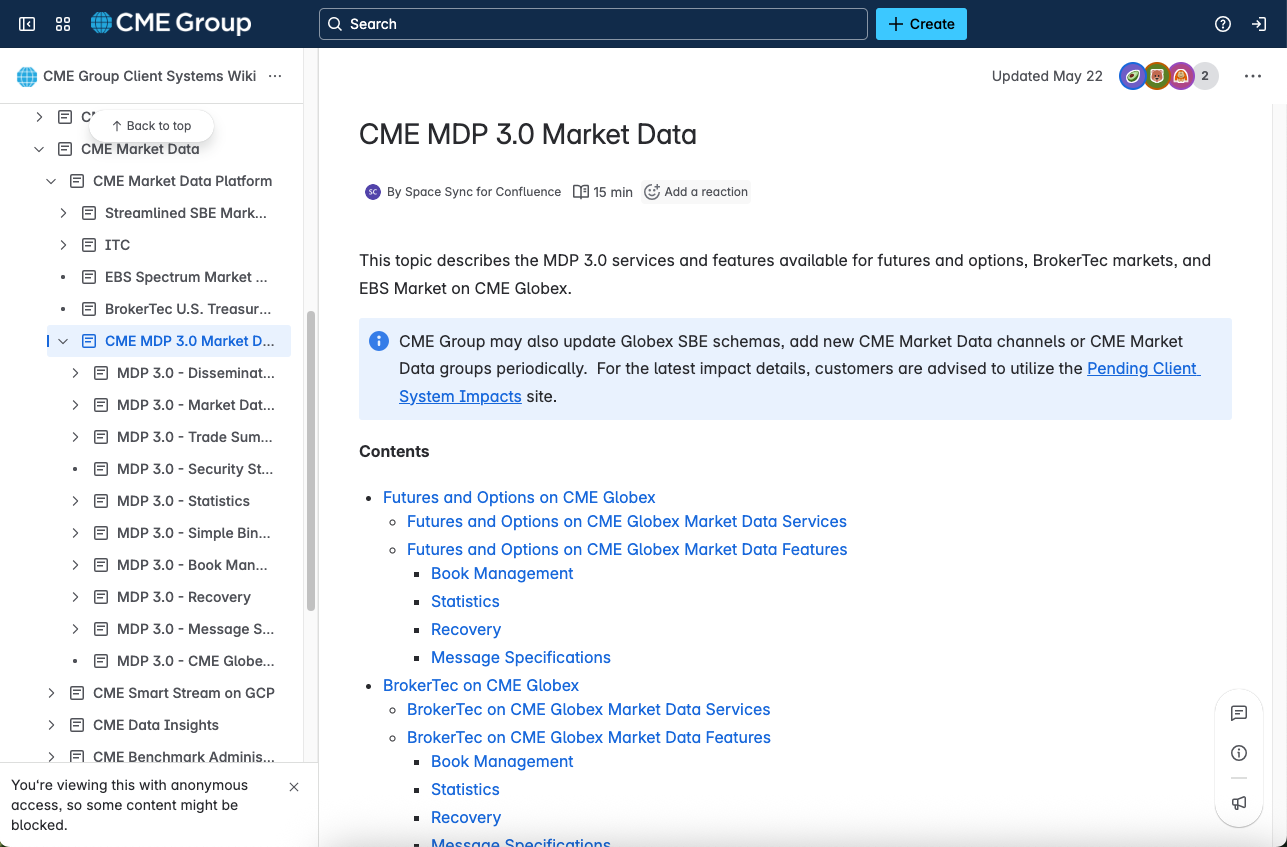The height and width of the screenshot is (847, 1287).
Task: Expand CME Smart Stream on GCP
Action: 51,692
